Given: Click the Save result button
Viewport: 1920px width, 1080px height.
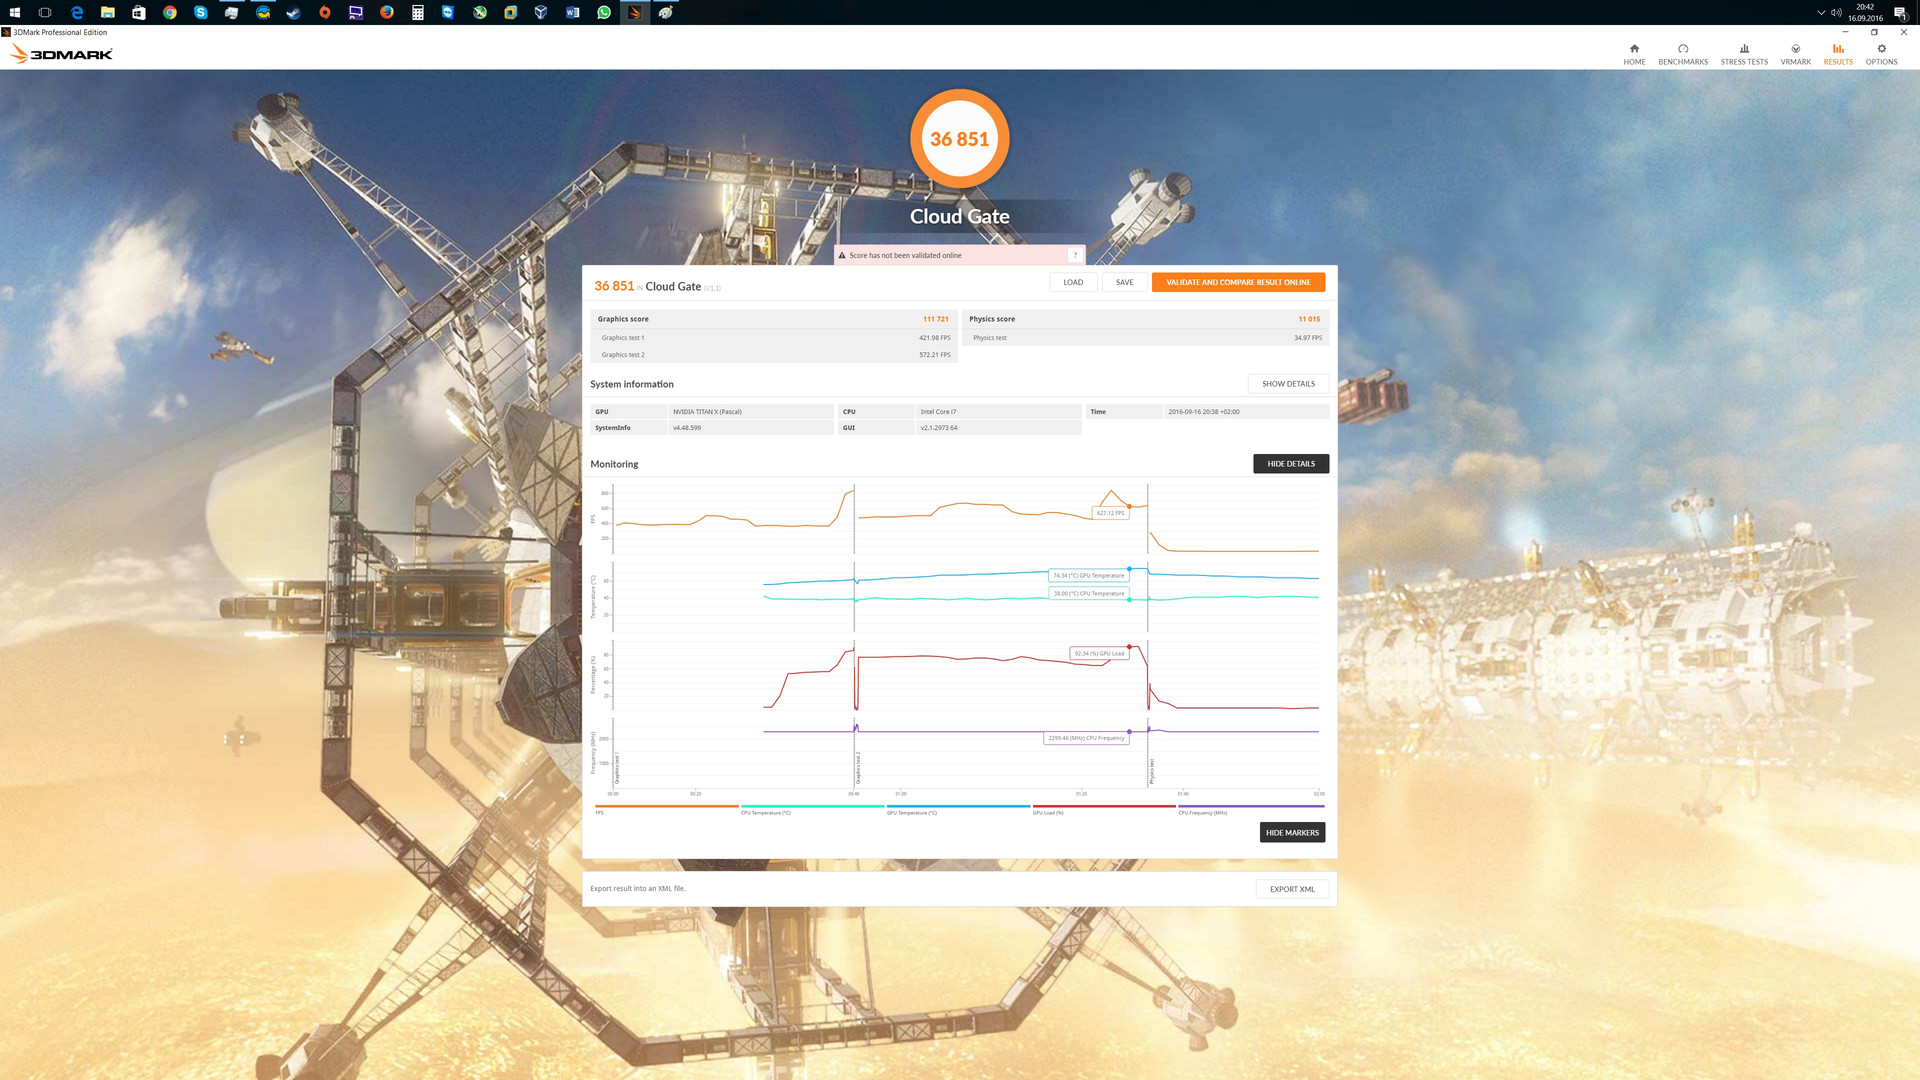Looking at the screenshot, I should point(1124,282).
